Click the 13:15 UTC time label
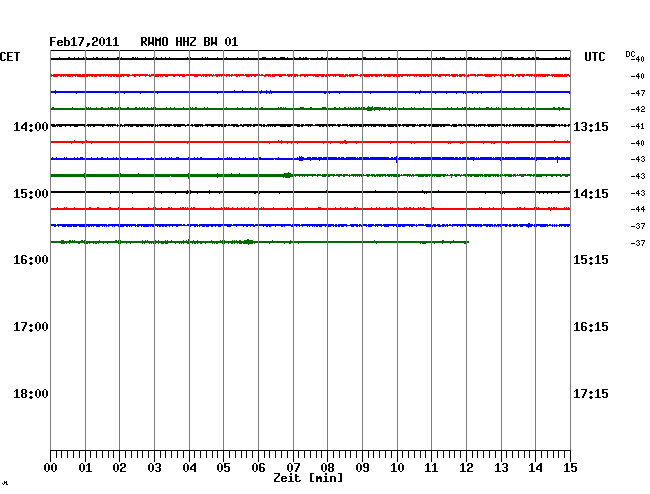 coord(591,127)
